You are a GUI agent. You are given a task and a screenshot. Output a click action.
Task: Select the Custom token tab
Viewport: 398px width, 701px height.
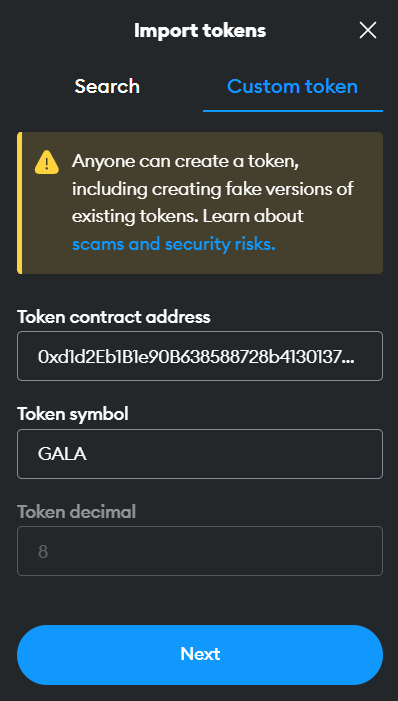(x=292, y=86)
